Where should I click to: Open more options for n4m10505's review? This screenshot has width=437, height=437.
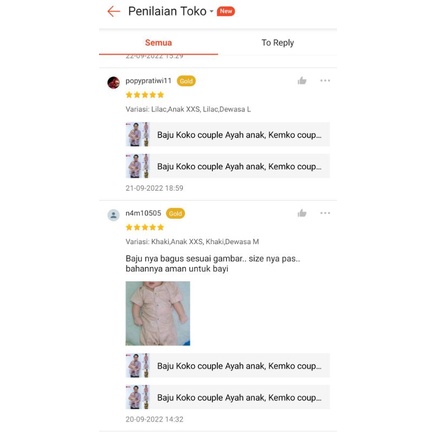pos(325,213)
